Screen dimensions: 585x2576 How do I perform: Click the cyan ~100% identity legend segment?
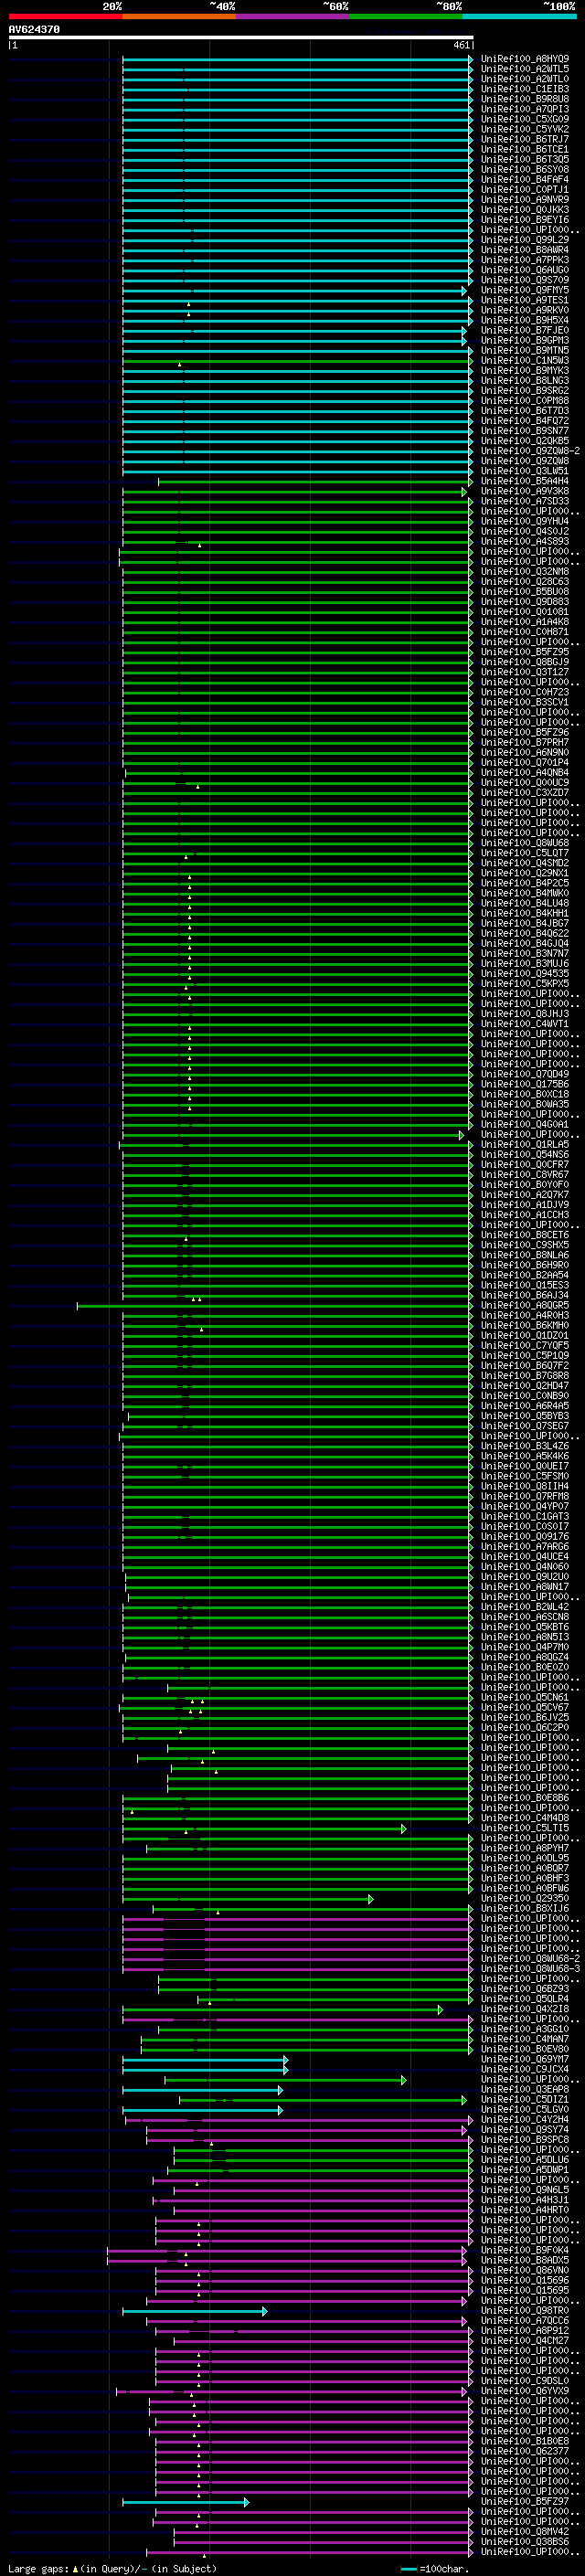(520, 16)
